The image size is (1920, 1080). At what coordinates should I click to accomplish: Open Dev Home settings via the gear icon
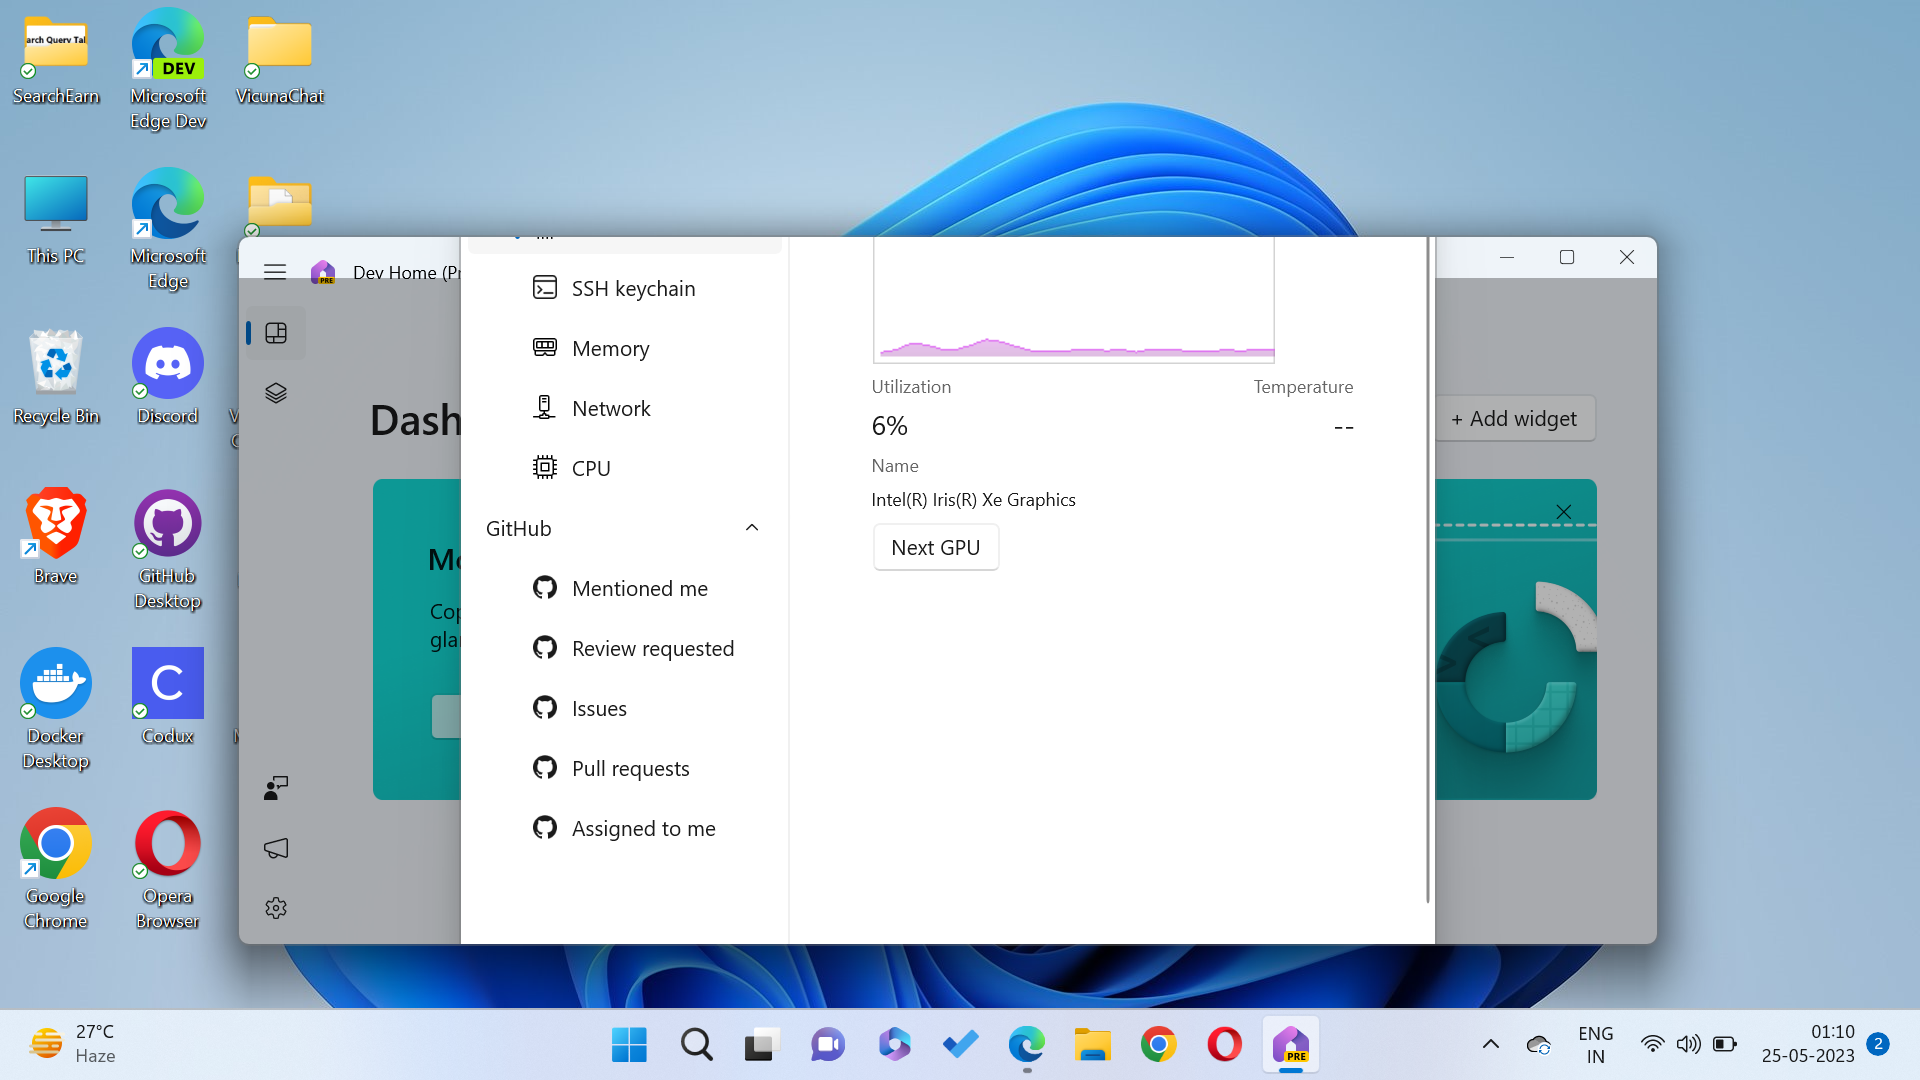[x=275, y=907]
